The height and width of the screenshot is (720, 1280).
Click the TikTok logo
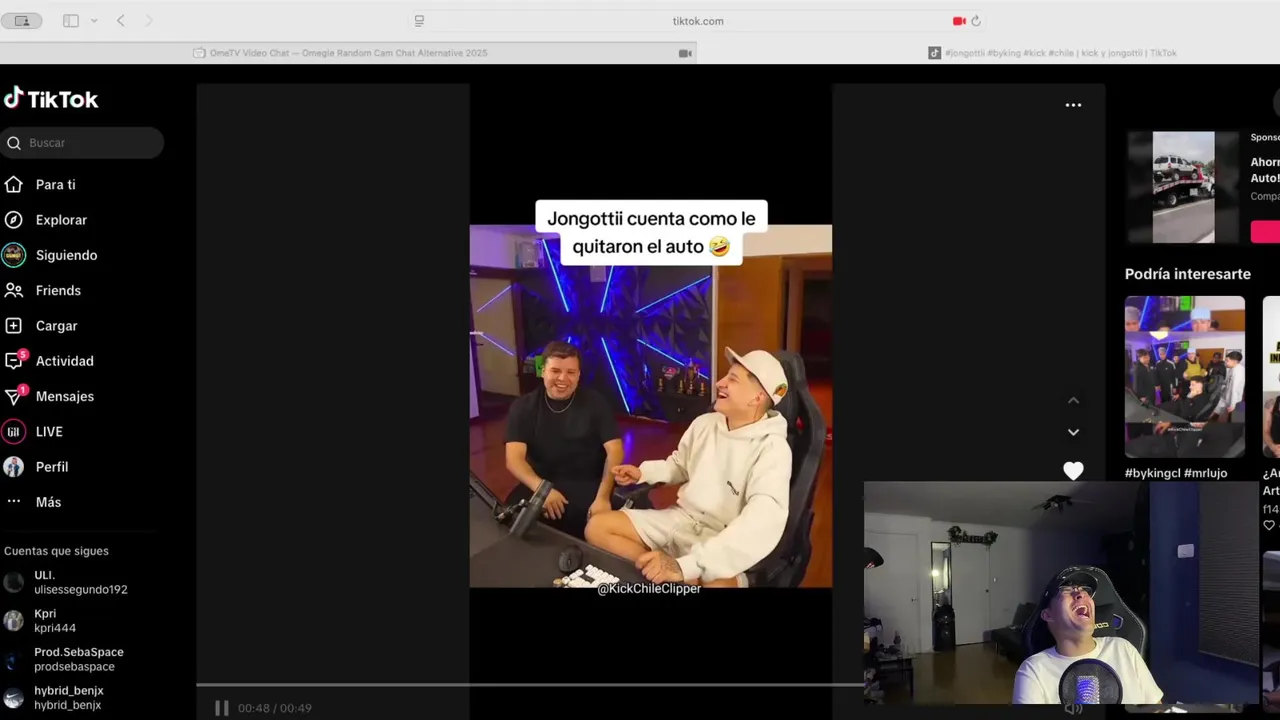coord(51,98)
